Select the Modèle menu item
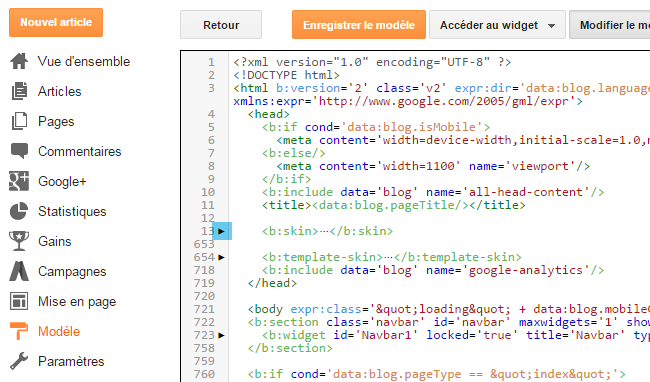650x382 pixels. tap(59, 331)
